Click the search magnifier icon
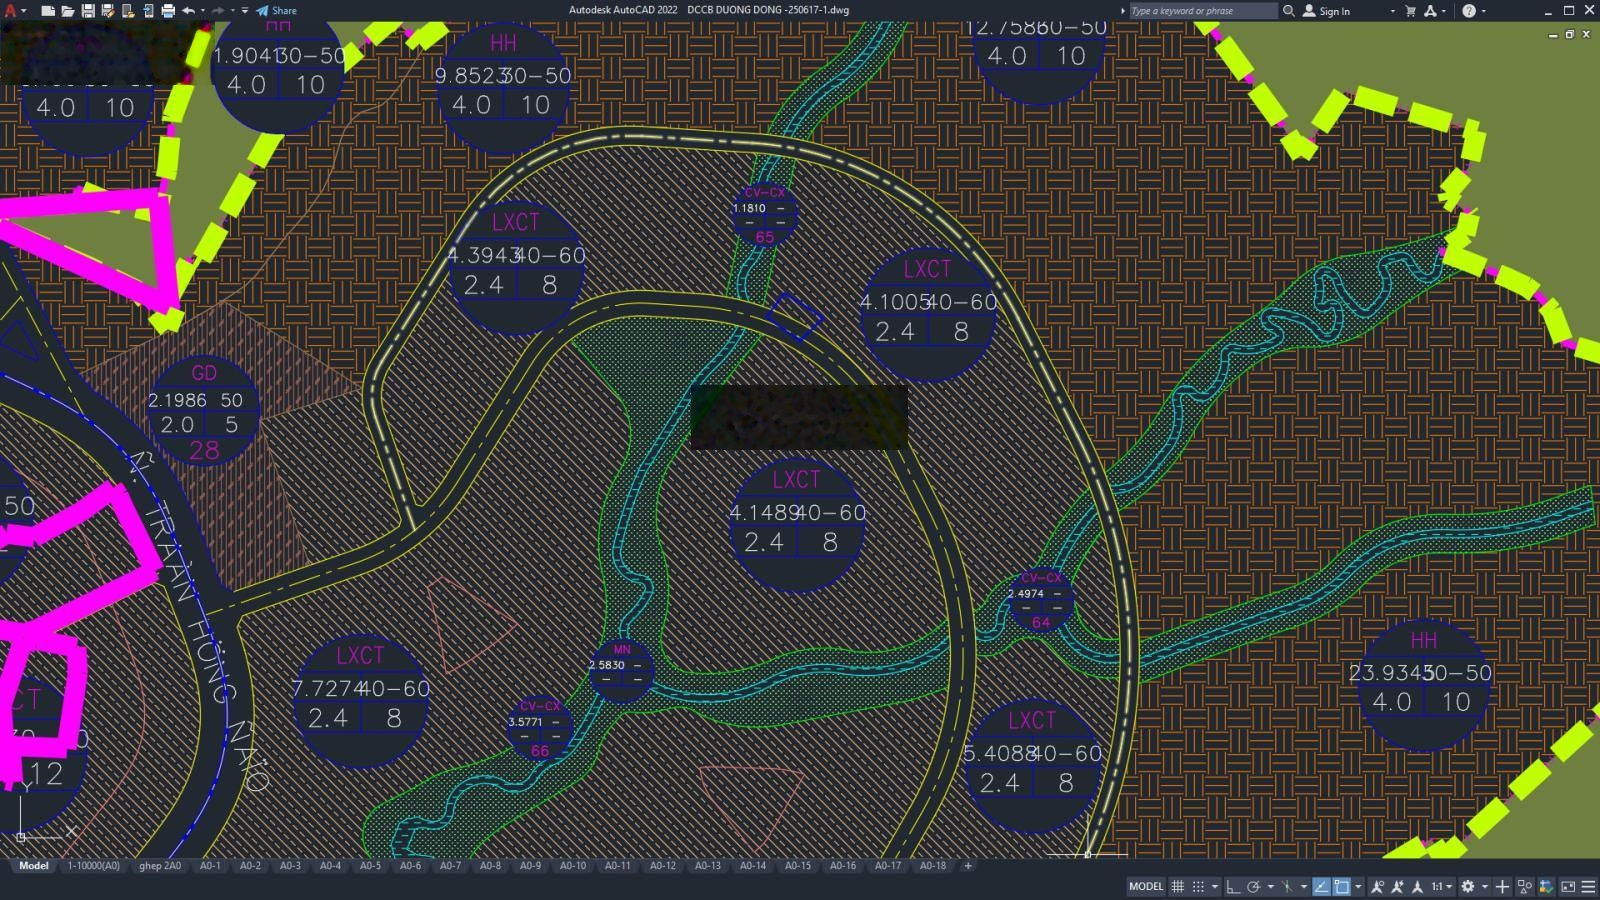The image size is (1600, 900). pos(1289,11)
